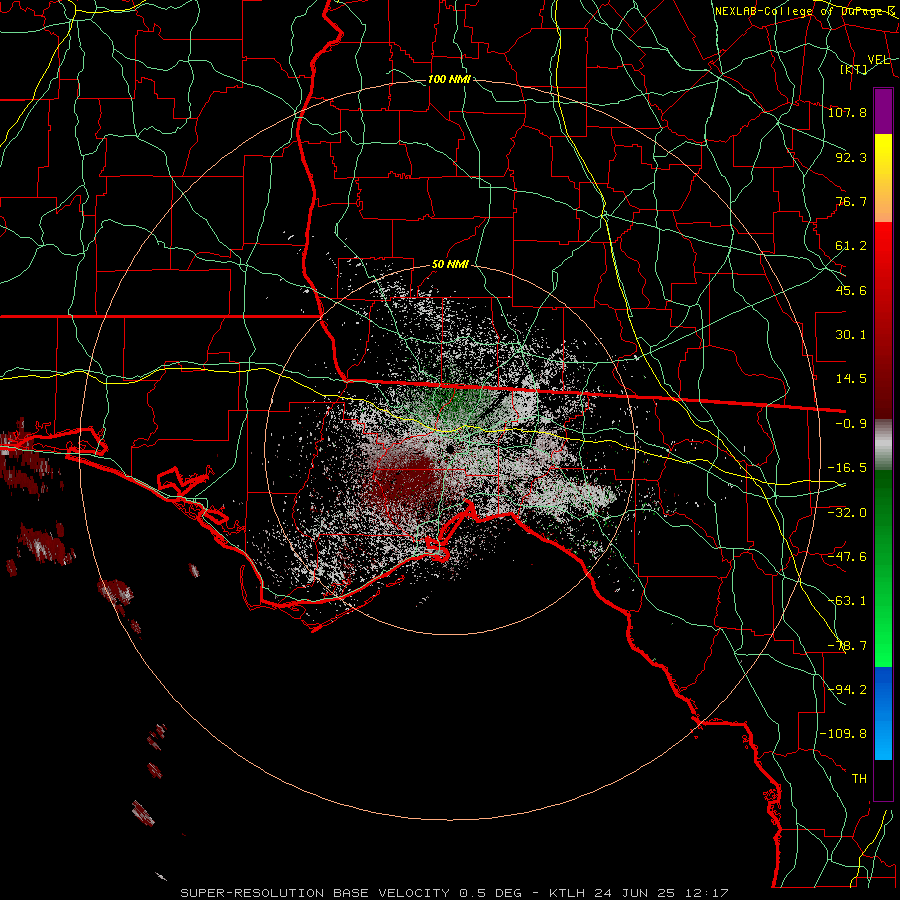Click the -47.6 velocity scale value

click(847, 556)
